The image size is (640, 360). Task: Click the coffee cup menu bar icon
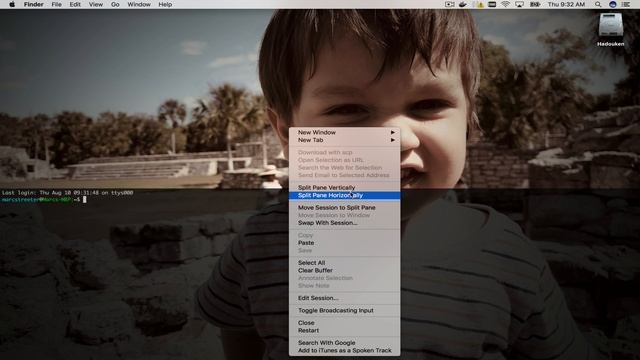pyautogui.click(x=463, y=4)
